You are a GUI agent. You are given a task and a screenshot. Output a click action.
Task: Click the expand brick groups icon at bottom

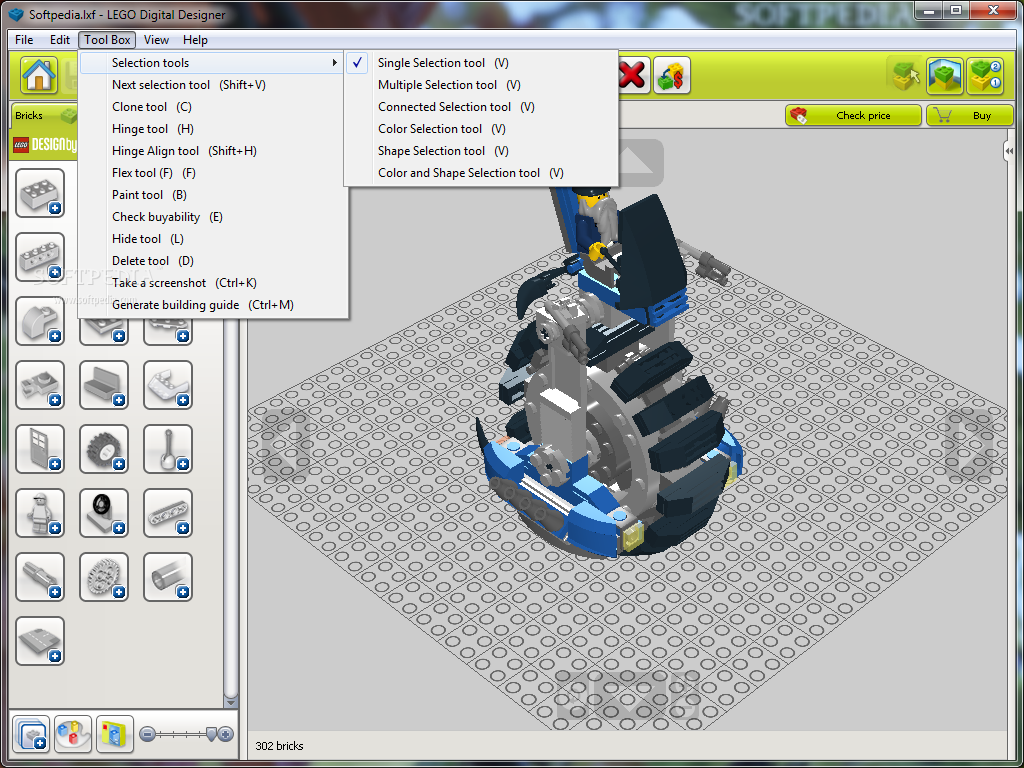(31, 734)
